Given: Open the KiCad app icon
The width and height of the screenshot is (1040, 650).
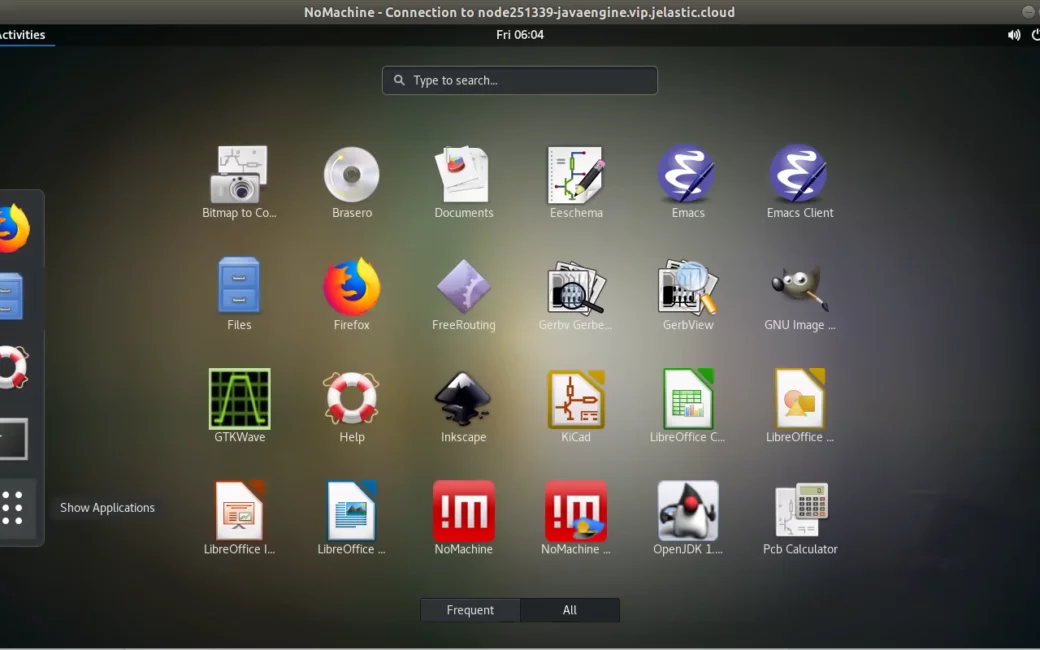Looking at the screenshot, I should (576, 399).
